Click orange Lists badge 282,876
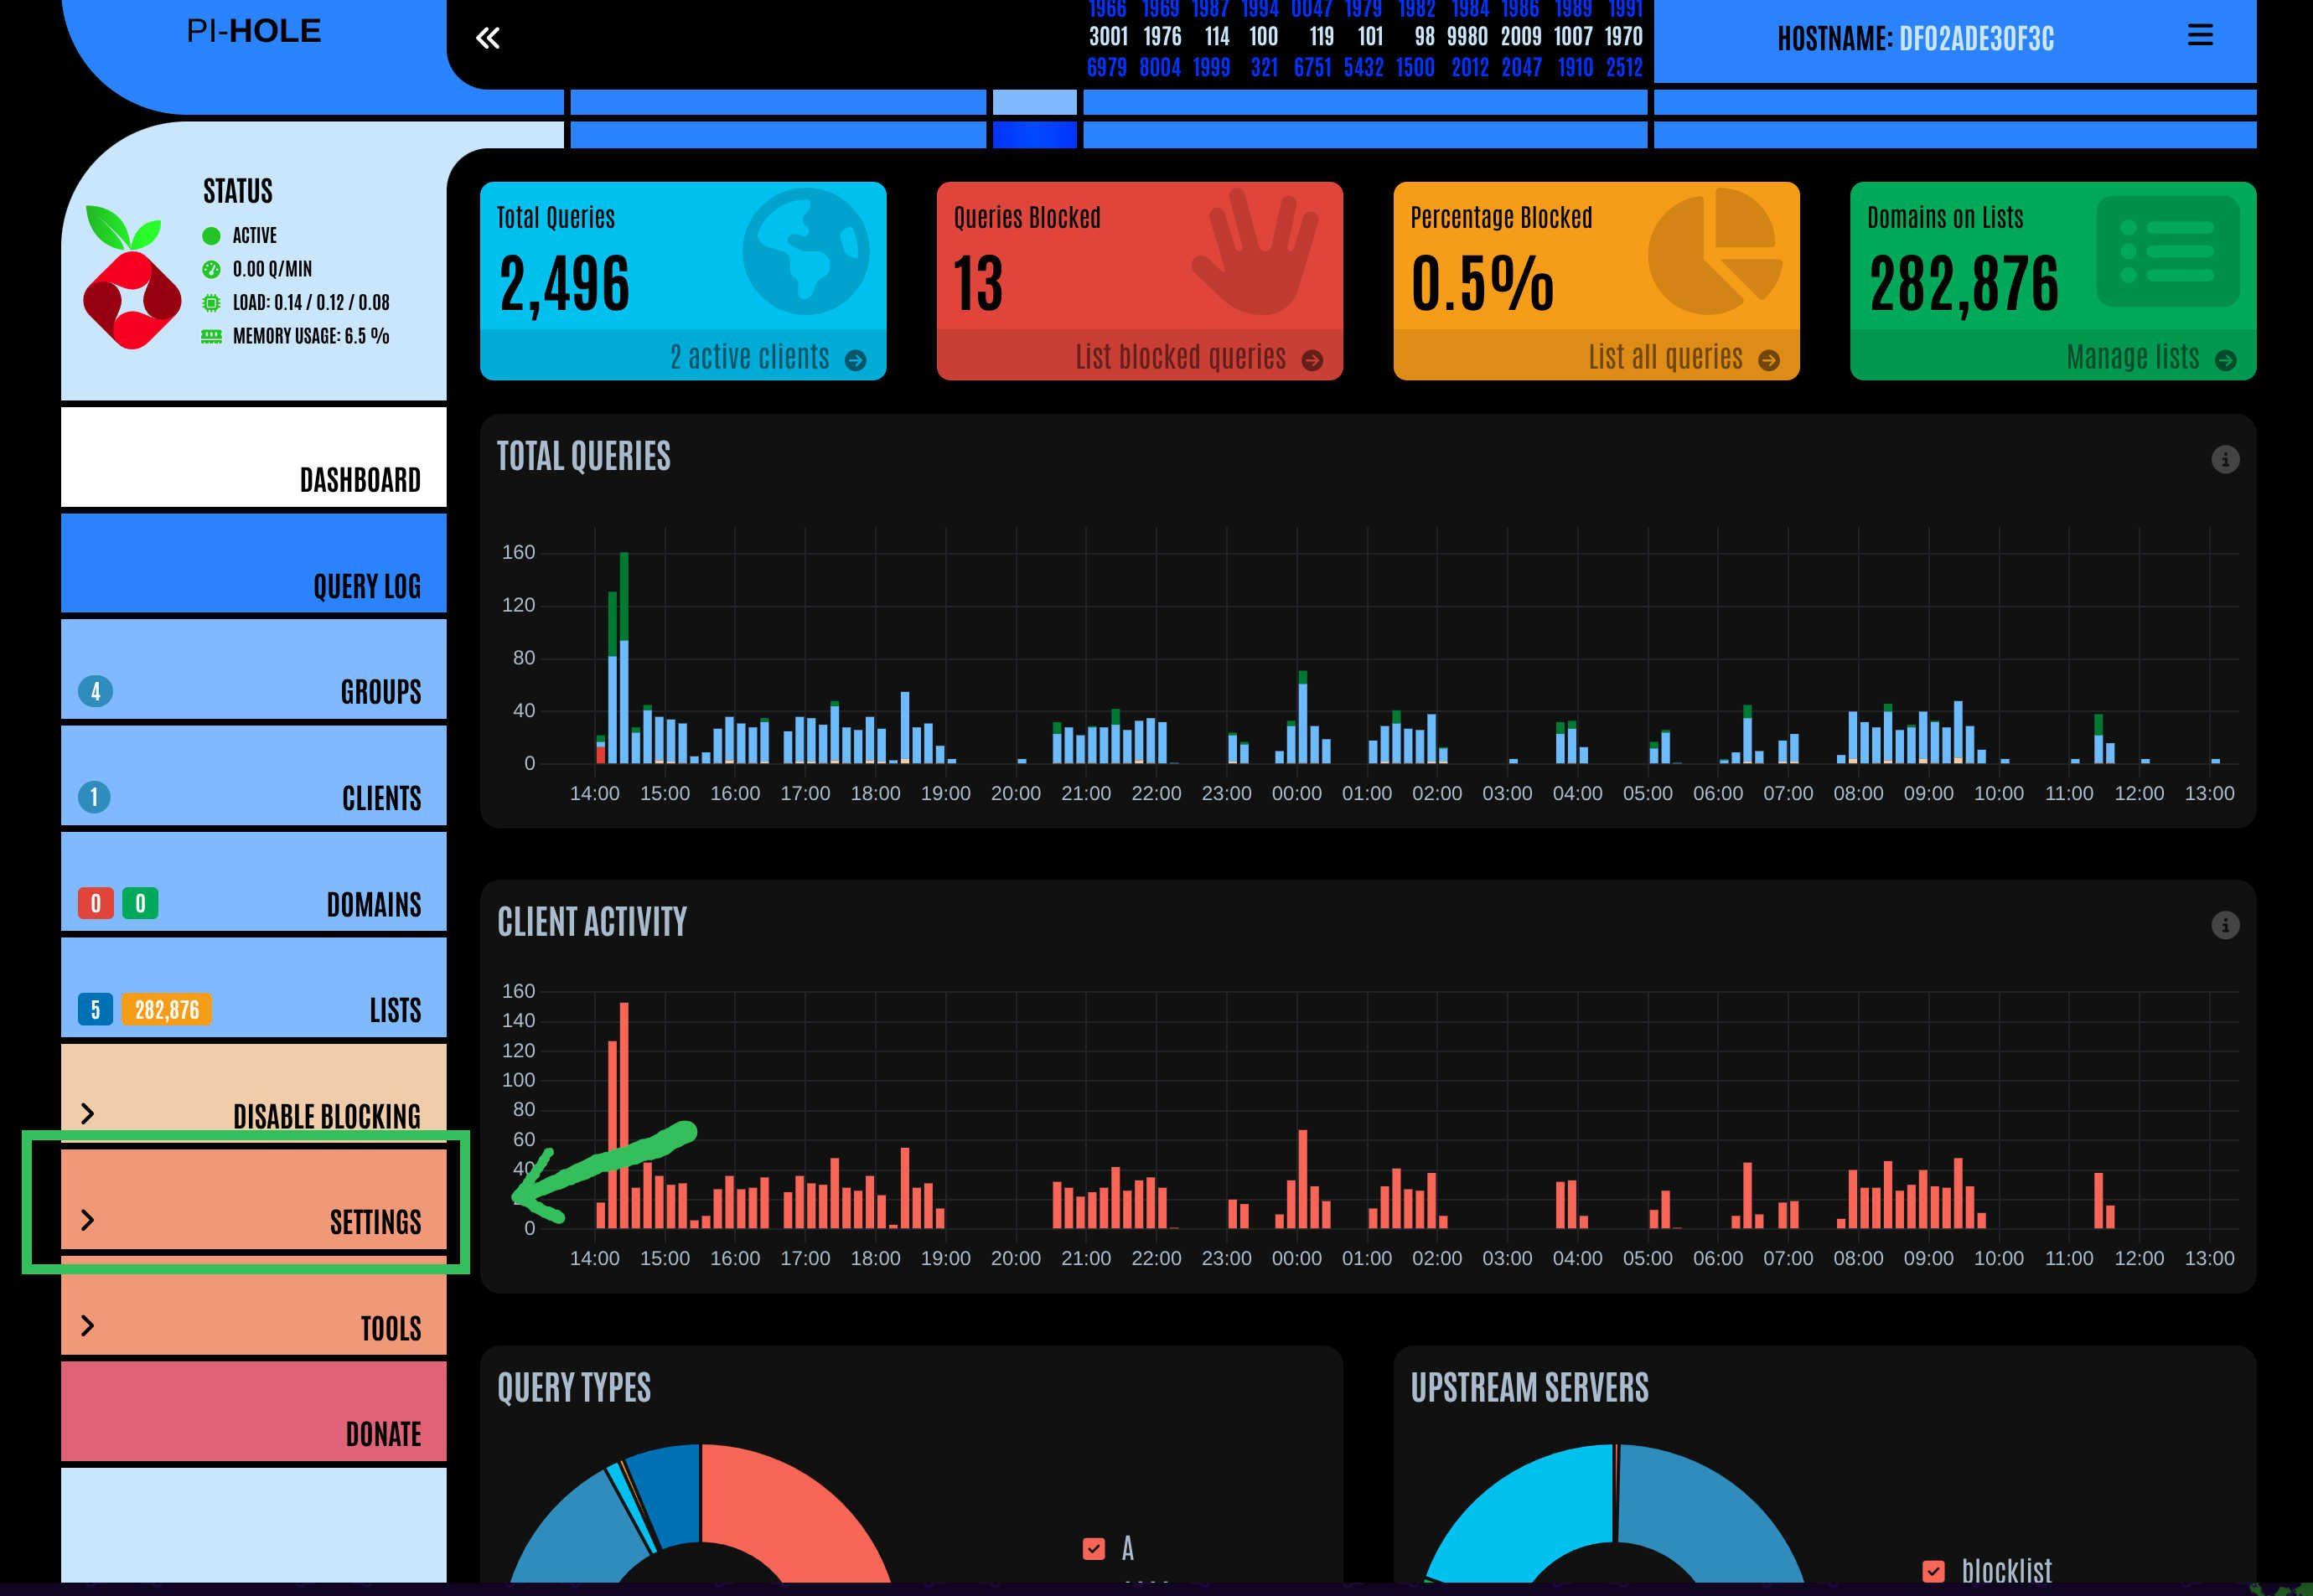The image size is (2313, 1596). [x=167, y=1009]
